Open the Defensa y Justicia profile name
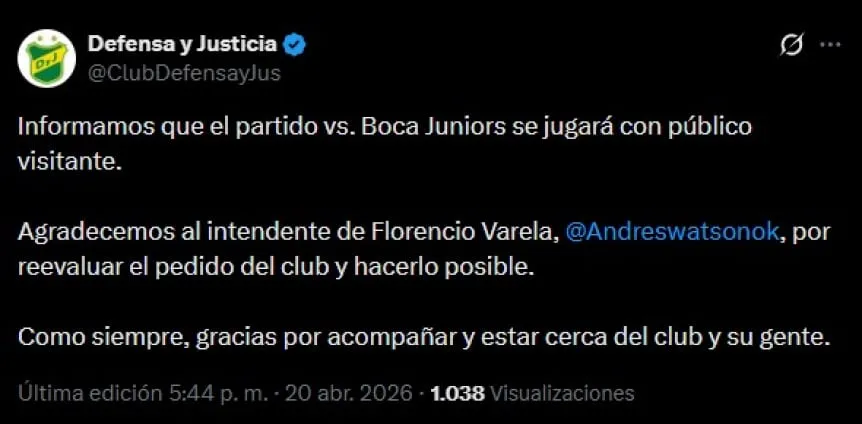 (x=182, y=44)
